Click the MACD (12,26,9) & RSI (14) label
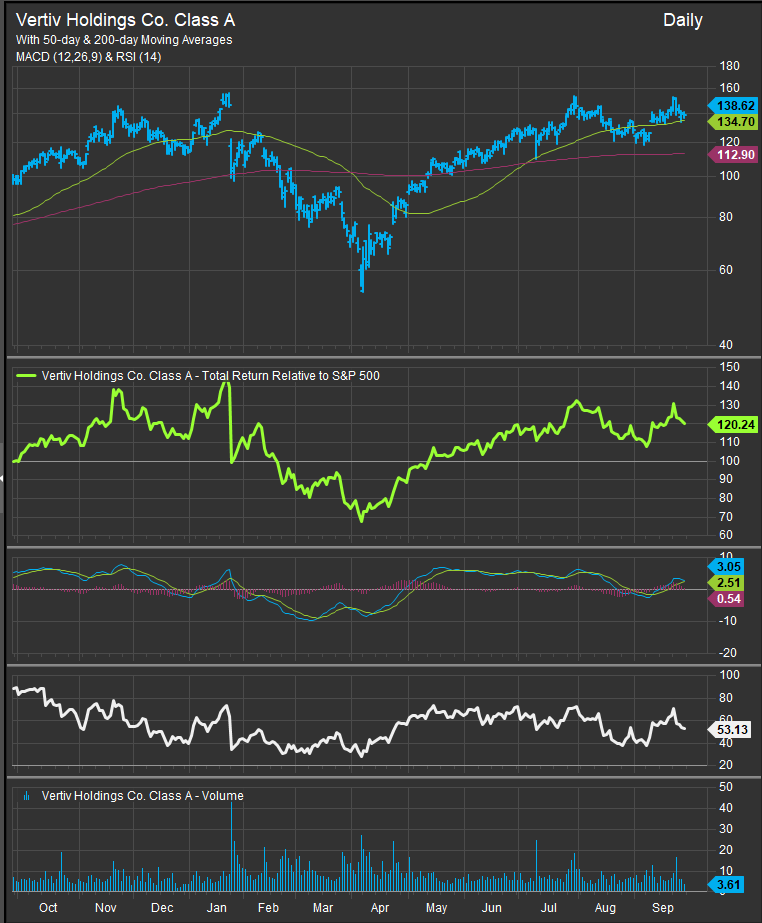The image size is (762, 923). click(89, 57)
